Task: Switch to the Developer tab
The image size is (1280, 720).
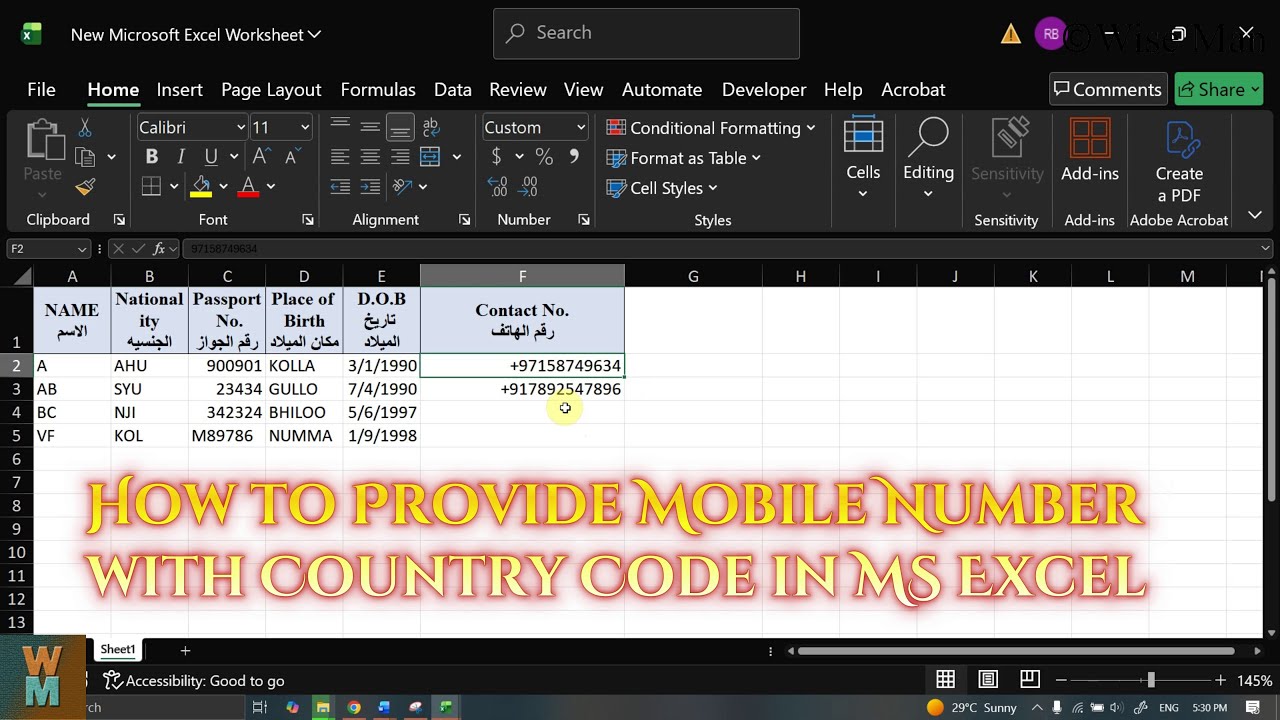Action: click(764, 89)
